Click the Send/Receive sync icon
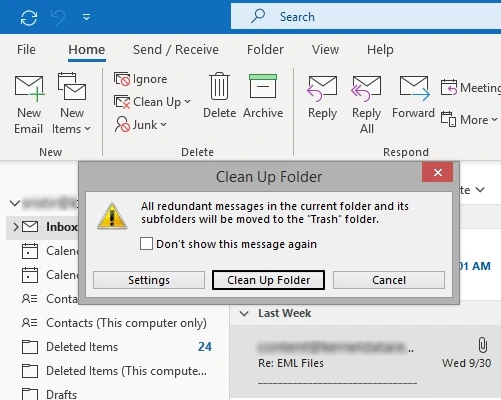This screenshot has height=400, width=501. click(29, 17)
